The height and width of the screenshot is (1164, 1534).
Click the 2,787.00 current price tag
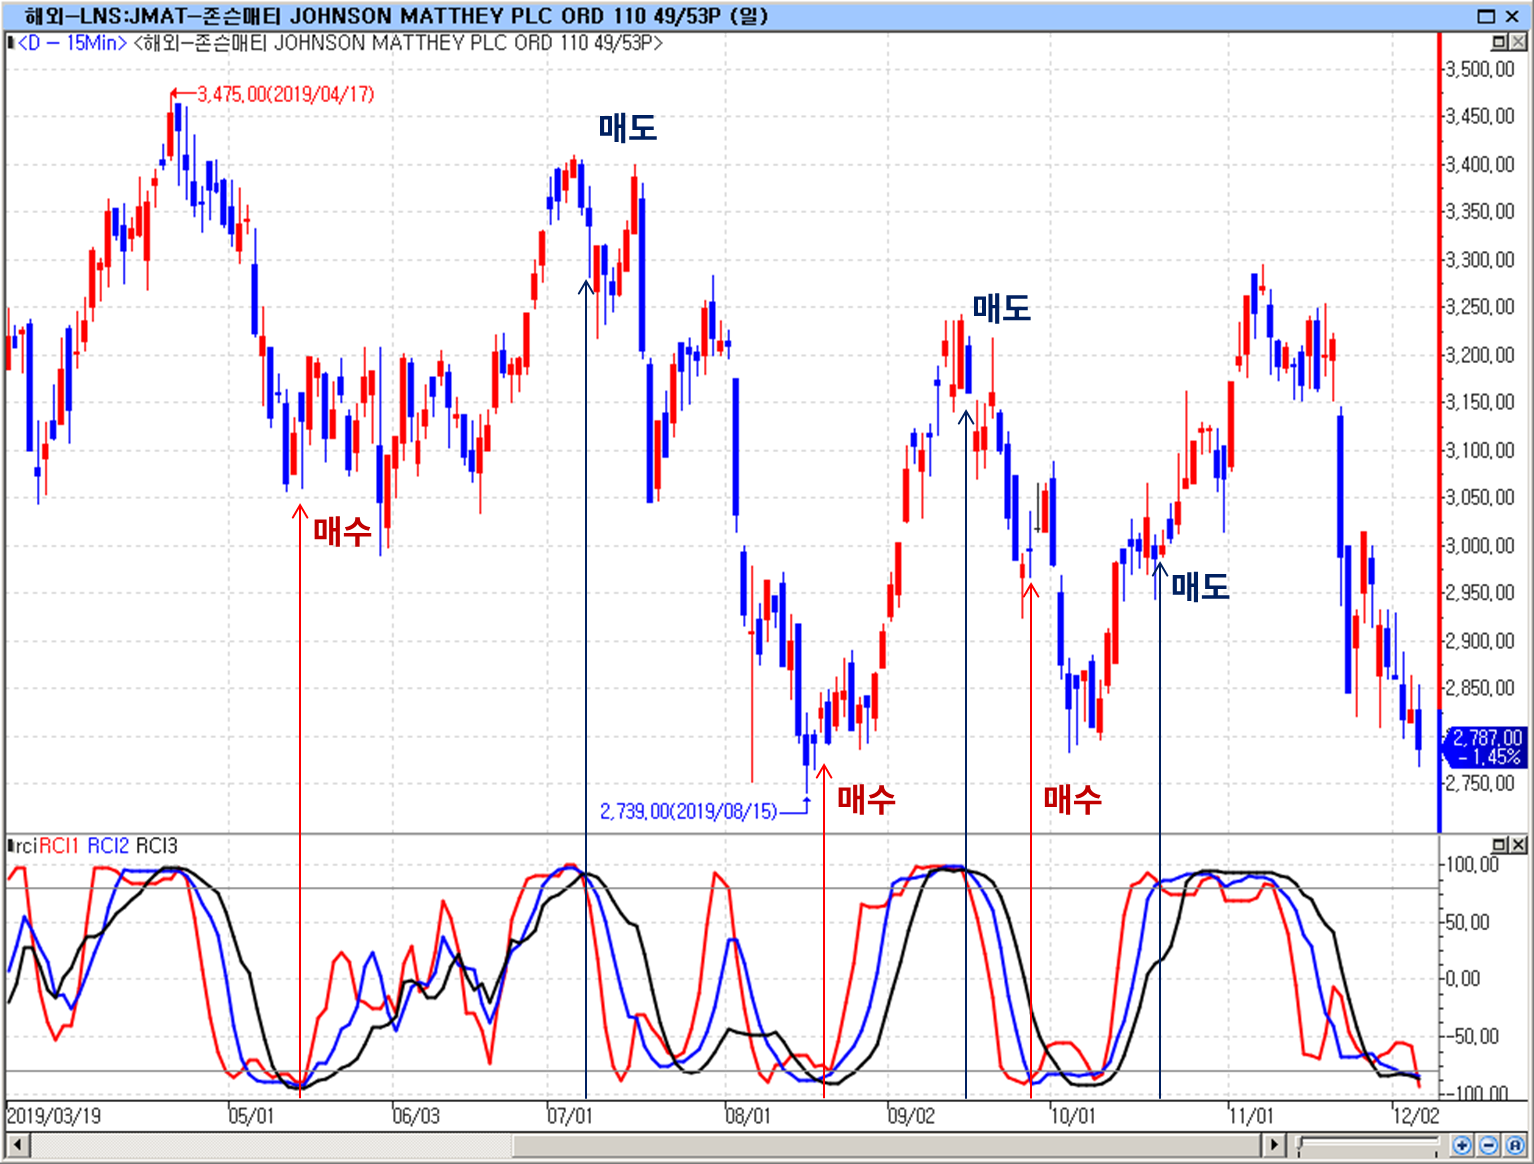1487,747
